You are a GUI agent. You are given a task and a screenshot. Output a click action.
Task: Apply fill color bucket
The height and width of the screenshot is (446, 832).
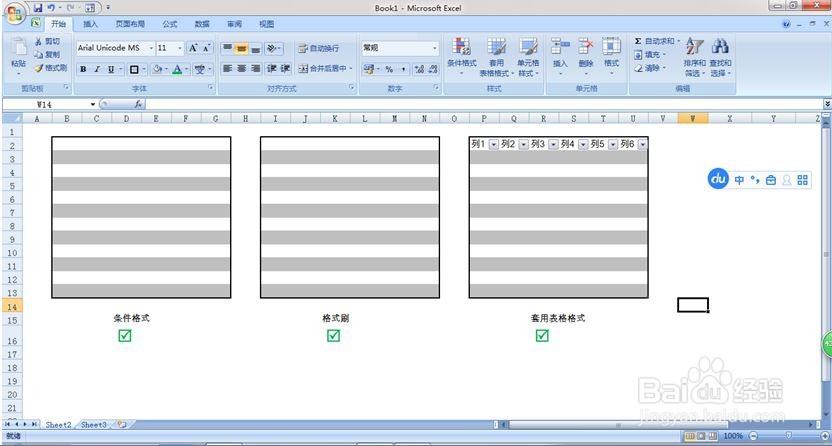click(x=157, y=69)
